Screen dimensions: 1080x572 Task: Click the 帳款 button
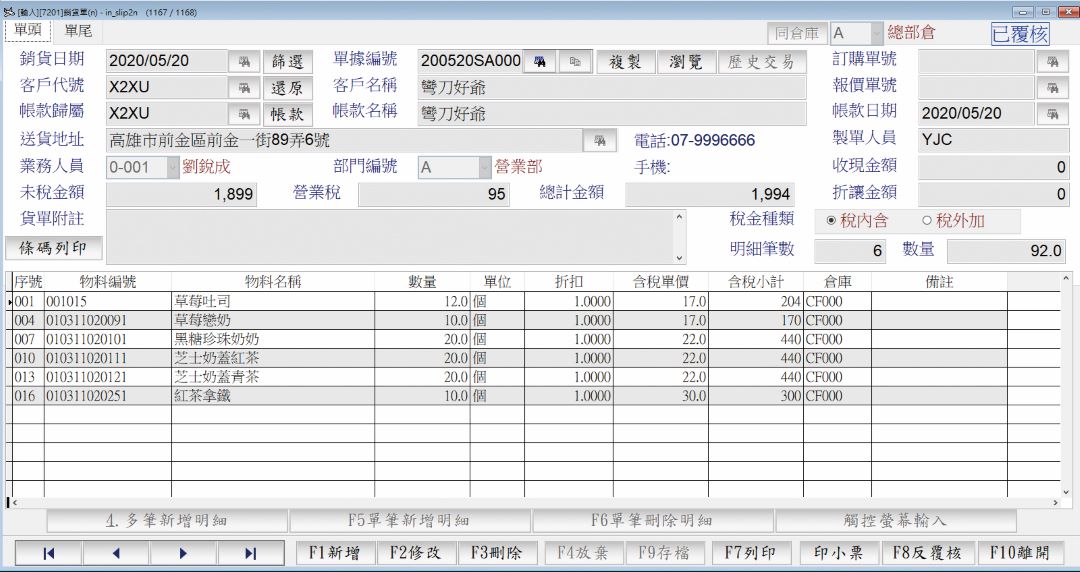pos(288,114)
